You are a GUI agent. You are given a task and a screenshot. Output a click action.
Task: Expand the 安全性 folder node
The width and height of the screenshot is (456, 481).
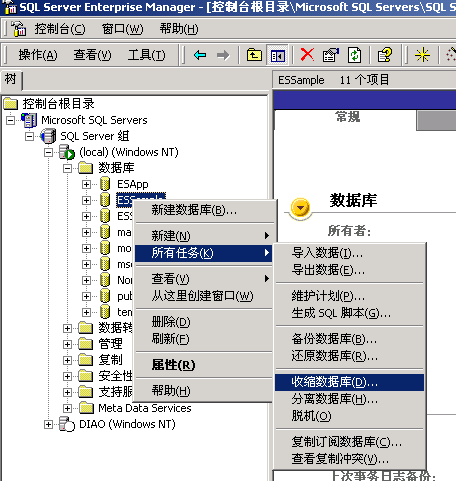68,376
